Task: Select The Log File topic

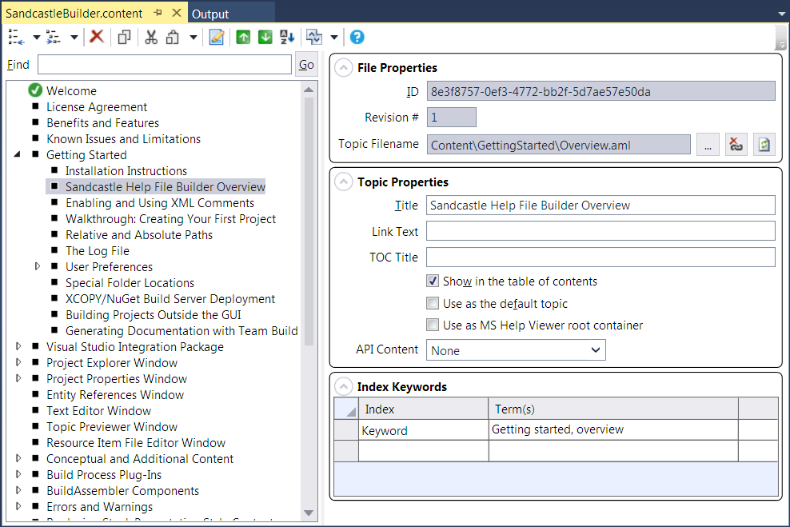Action: click(97, 250)
